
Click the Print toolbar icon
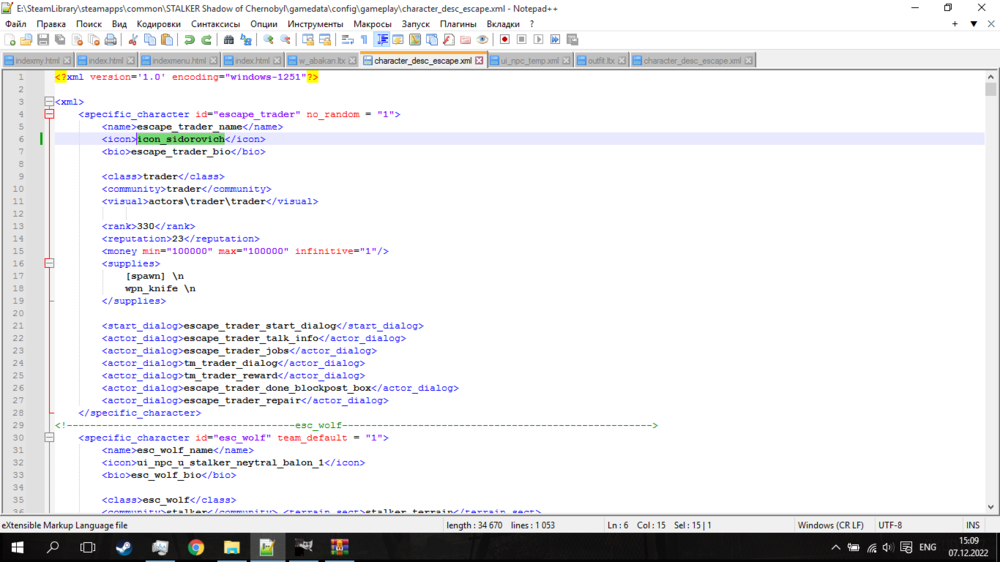[x=109, y=40]
